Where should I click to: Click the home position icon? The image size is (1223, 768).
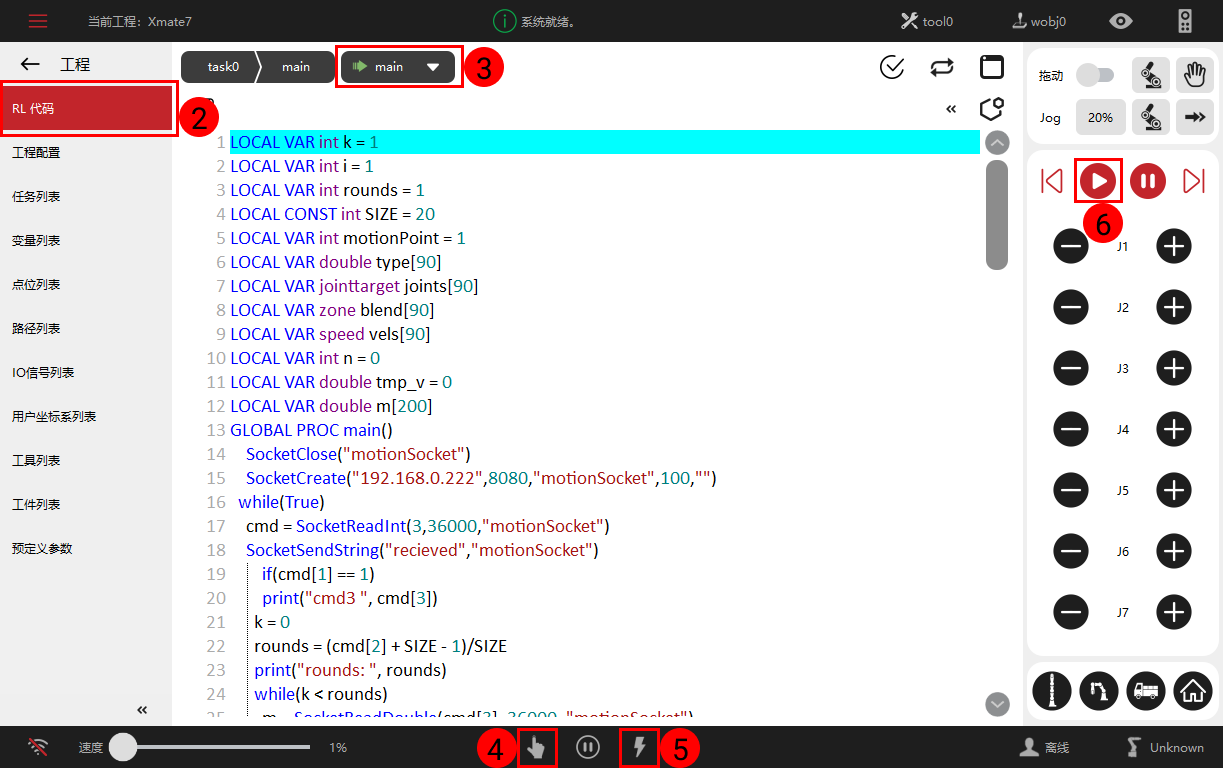(1192, 690)
